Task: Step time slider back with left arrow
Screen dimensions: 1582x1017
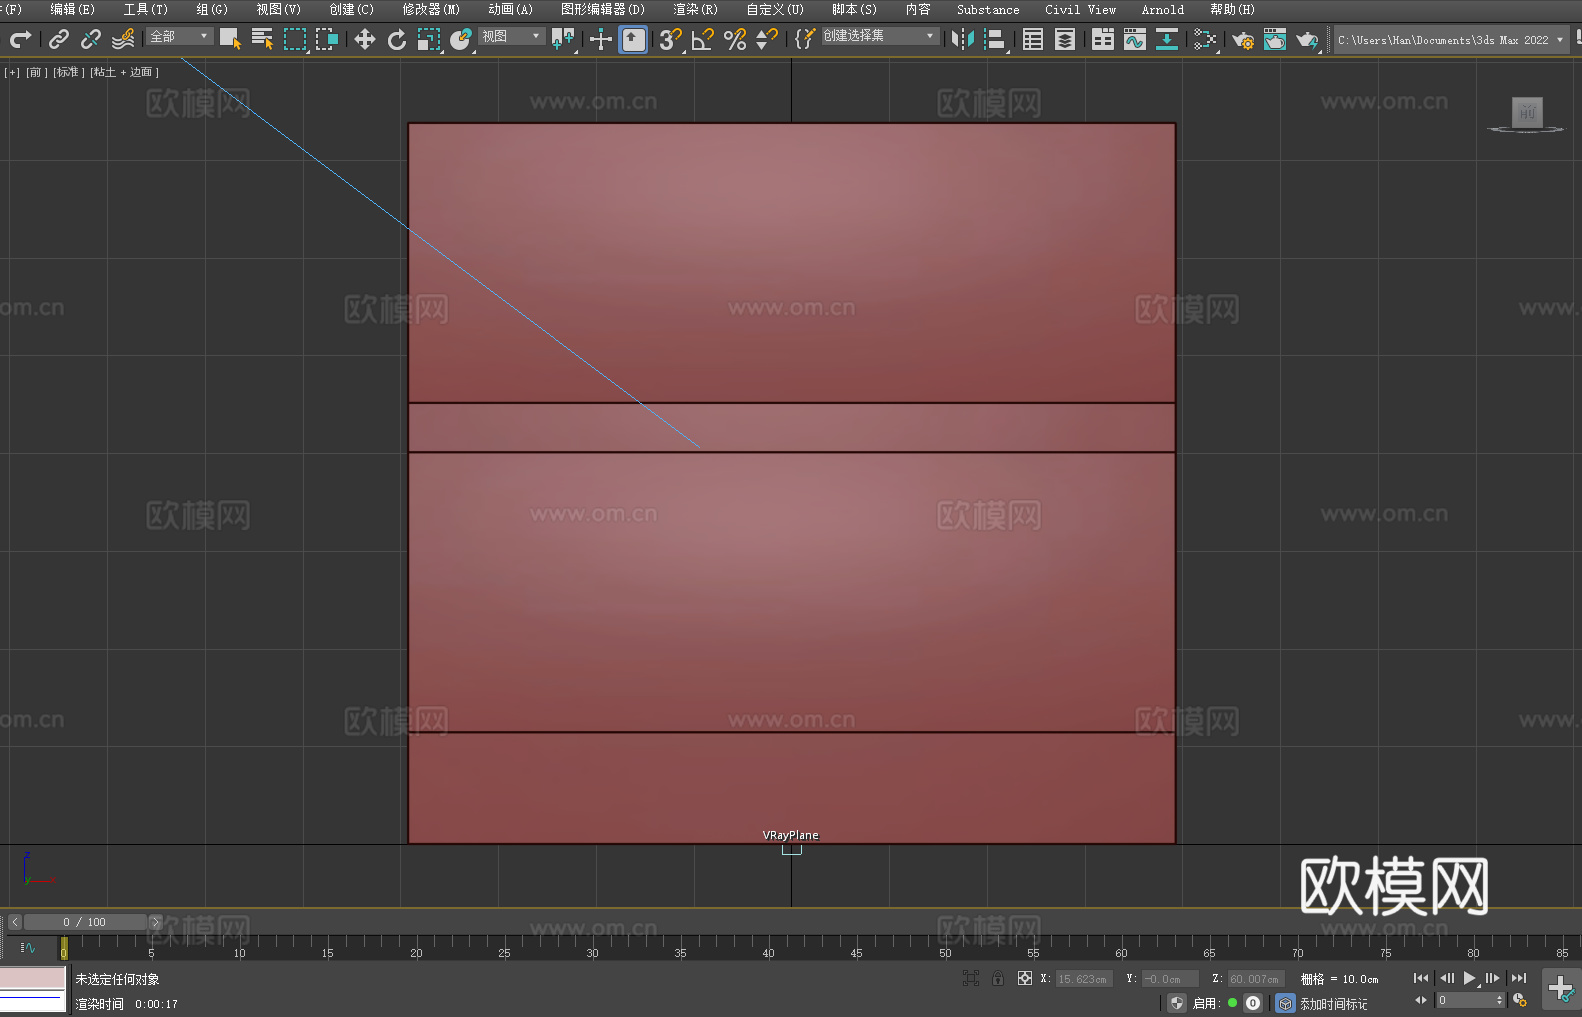Action: pyautogui.click(x=14, y=922)
